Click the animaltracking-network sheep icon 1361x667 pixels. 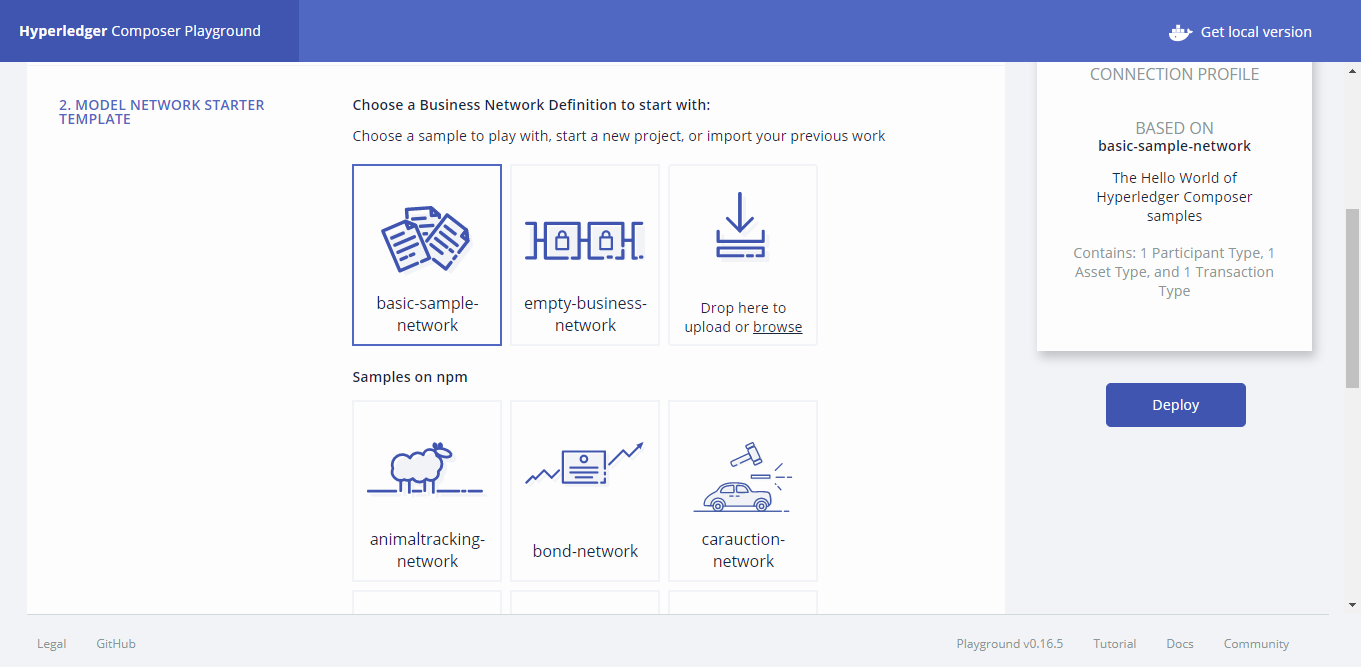[425, 468]
